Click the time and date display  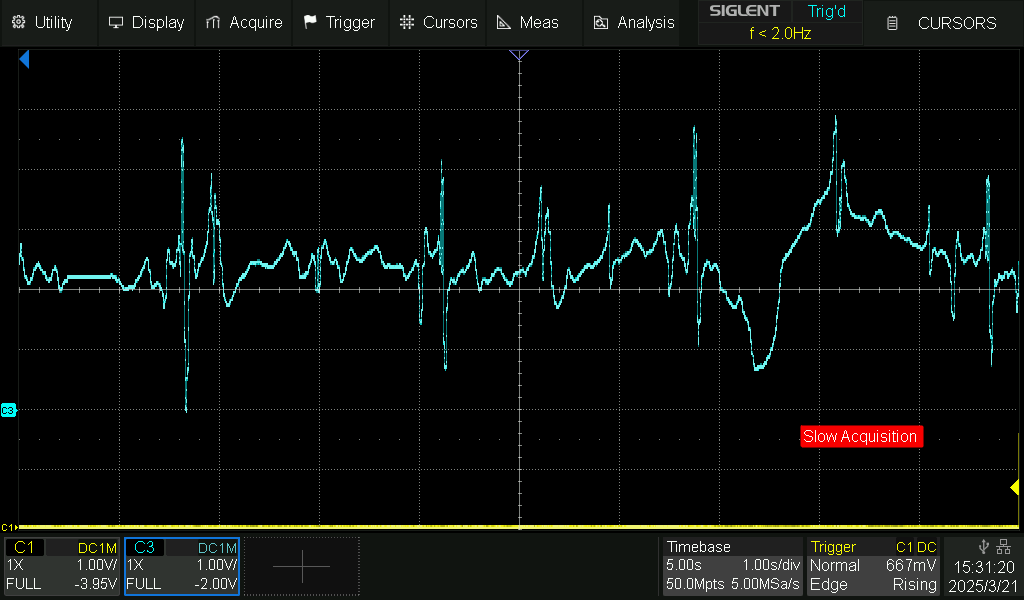pos(983,574)
